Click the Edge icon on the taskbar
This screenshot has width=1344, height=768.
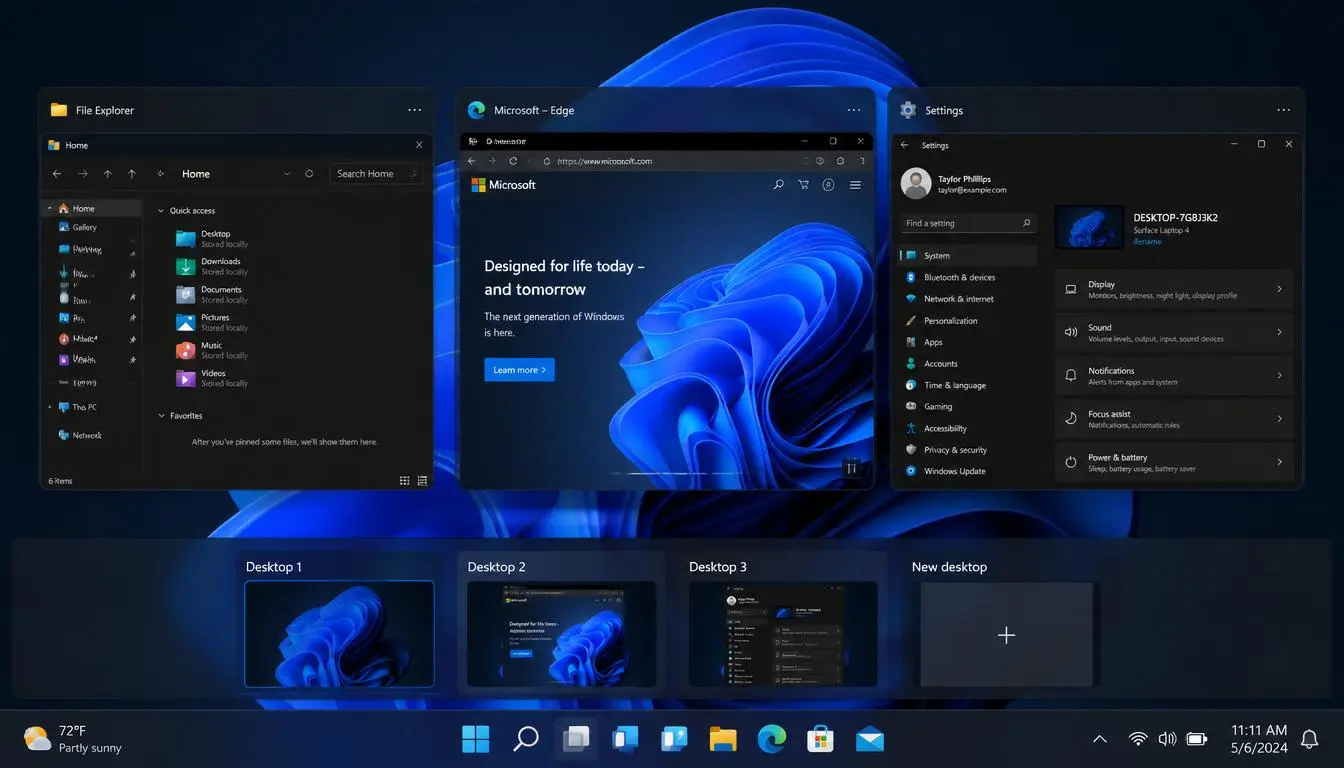pos(772,739)
